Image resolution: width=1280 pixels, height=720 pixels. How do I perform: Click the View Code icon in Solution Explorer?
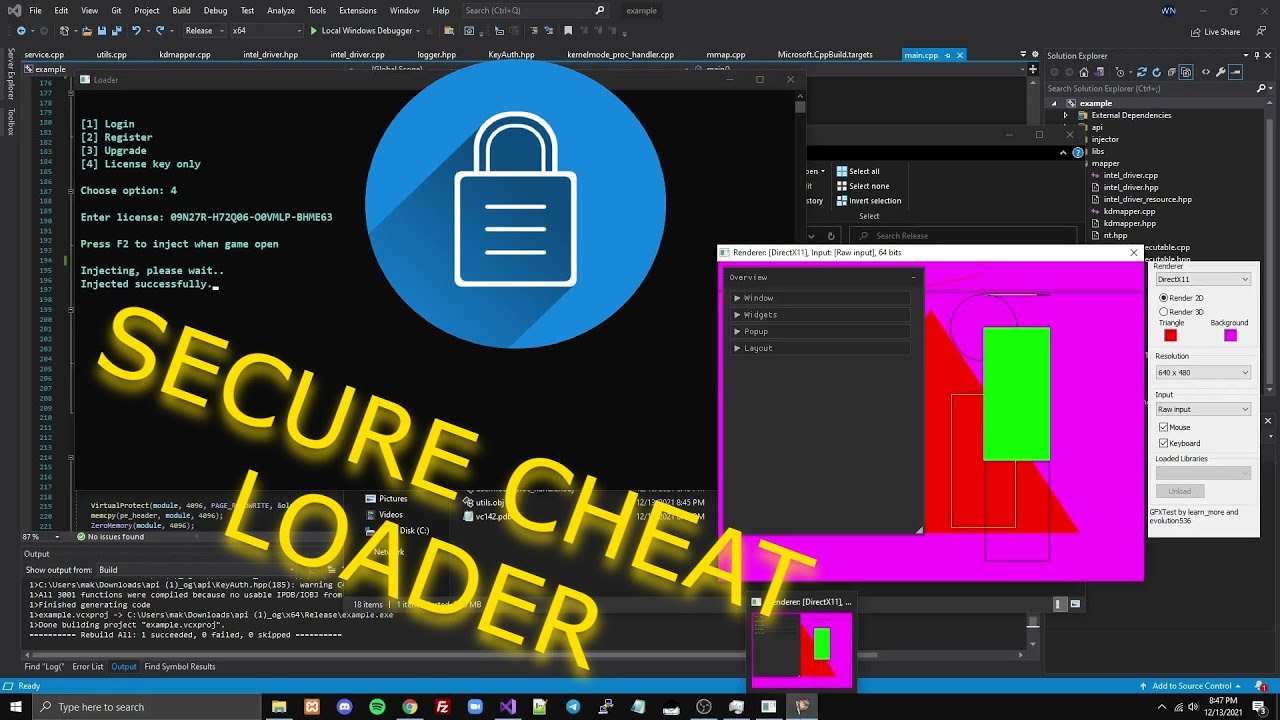click(1206, 72)
